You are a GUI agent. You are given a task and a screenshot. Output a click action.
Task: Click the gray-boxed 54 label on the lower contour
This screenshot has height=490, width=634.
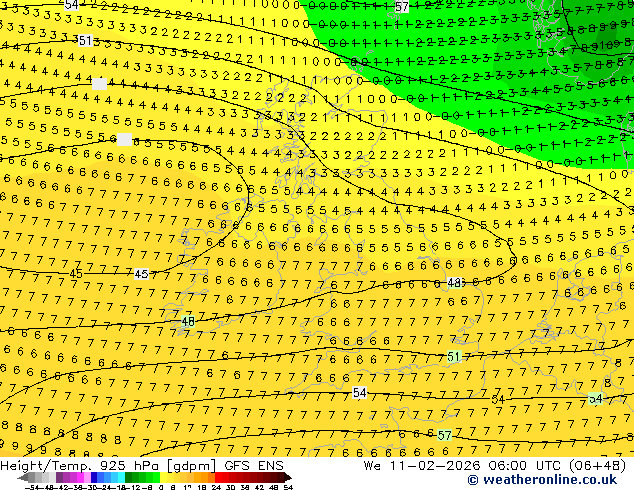point(359,393)
